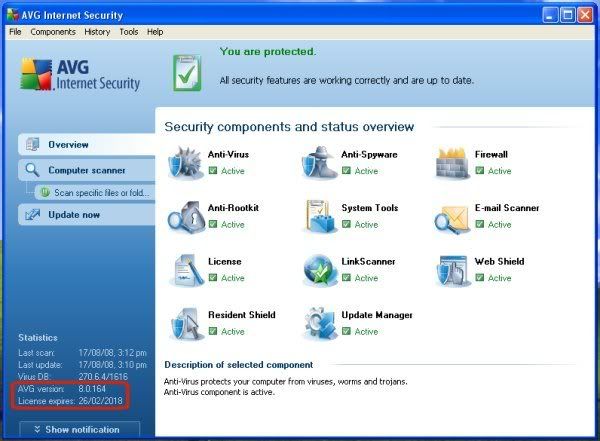Select the Anti-Spyware label
The width and height of the screenshot is (600, 441).
pos(369,155)
